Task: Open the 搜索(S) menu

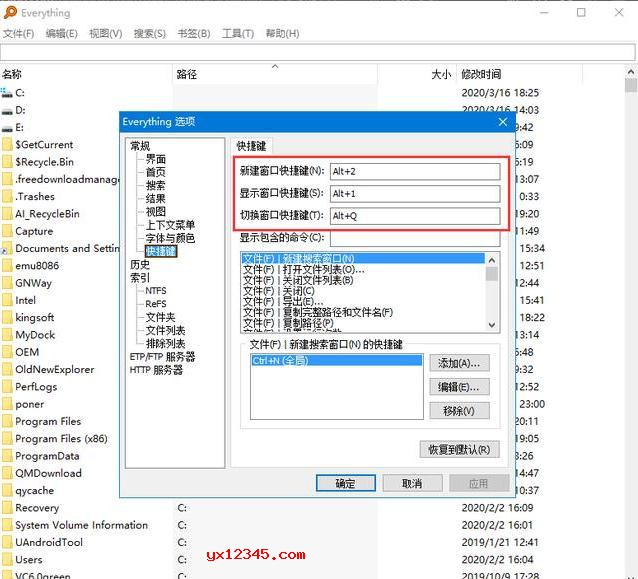Action: [x=150, y=34]
